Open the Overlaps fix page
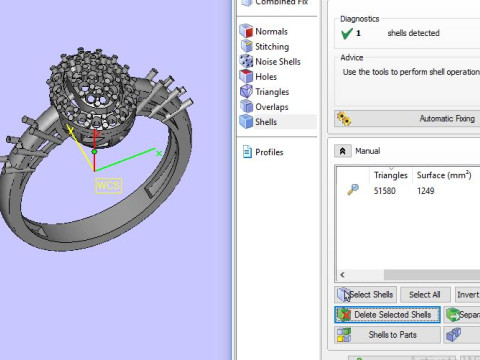This screenshot has width=480, height=360. point(264,107)
